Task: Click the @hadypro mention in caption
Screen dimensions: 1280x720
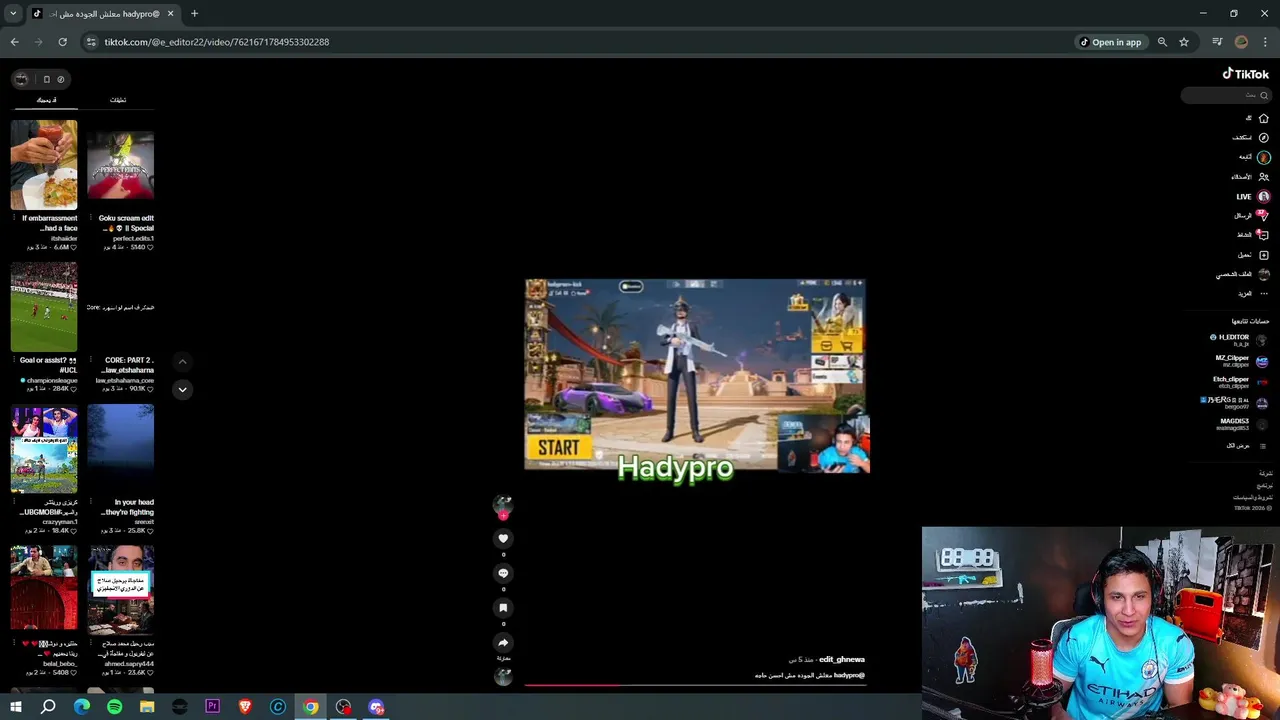Action: (849, 676)
